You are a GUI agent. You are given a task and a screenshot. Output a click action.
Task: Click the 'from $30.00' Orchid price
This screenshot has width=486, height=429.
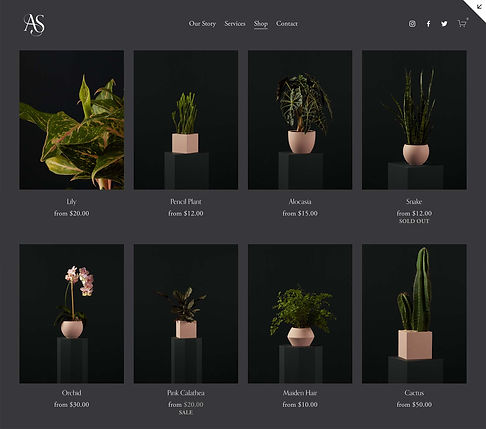pos(72,405)
